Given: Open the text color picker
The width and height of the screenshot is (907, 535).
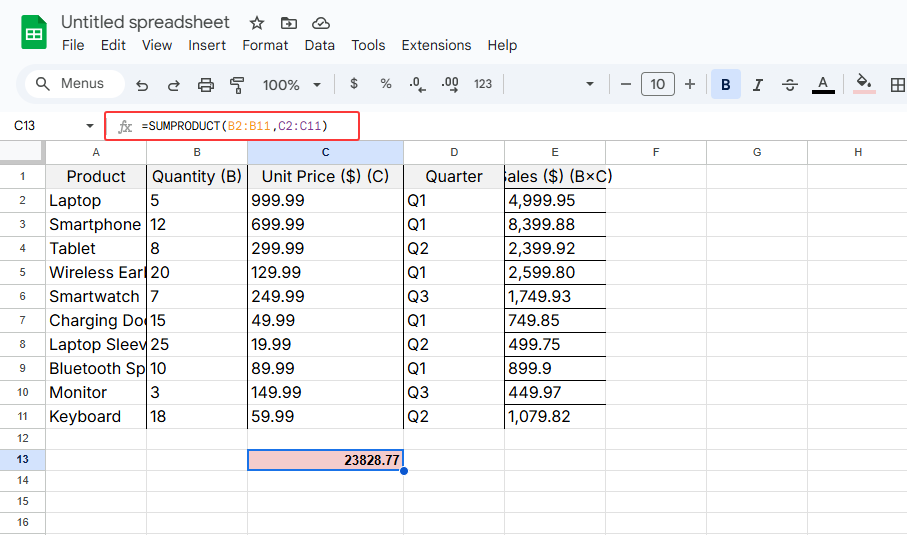Looking at the screenshot, I should pos(823,85).
